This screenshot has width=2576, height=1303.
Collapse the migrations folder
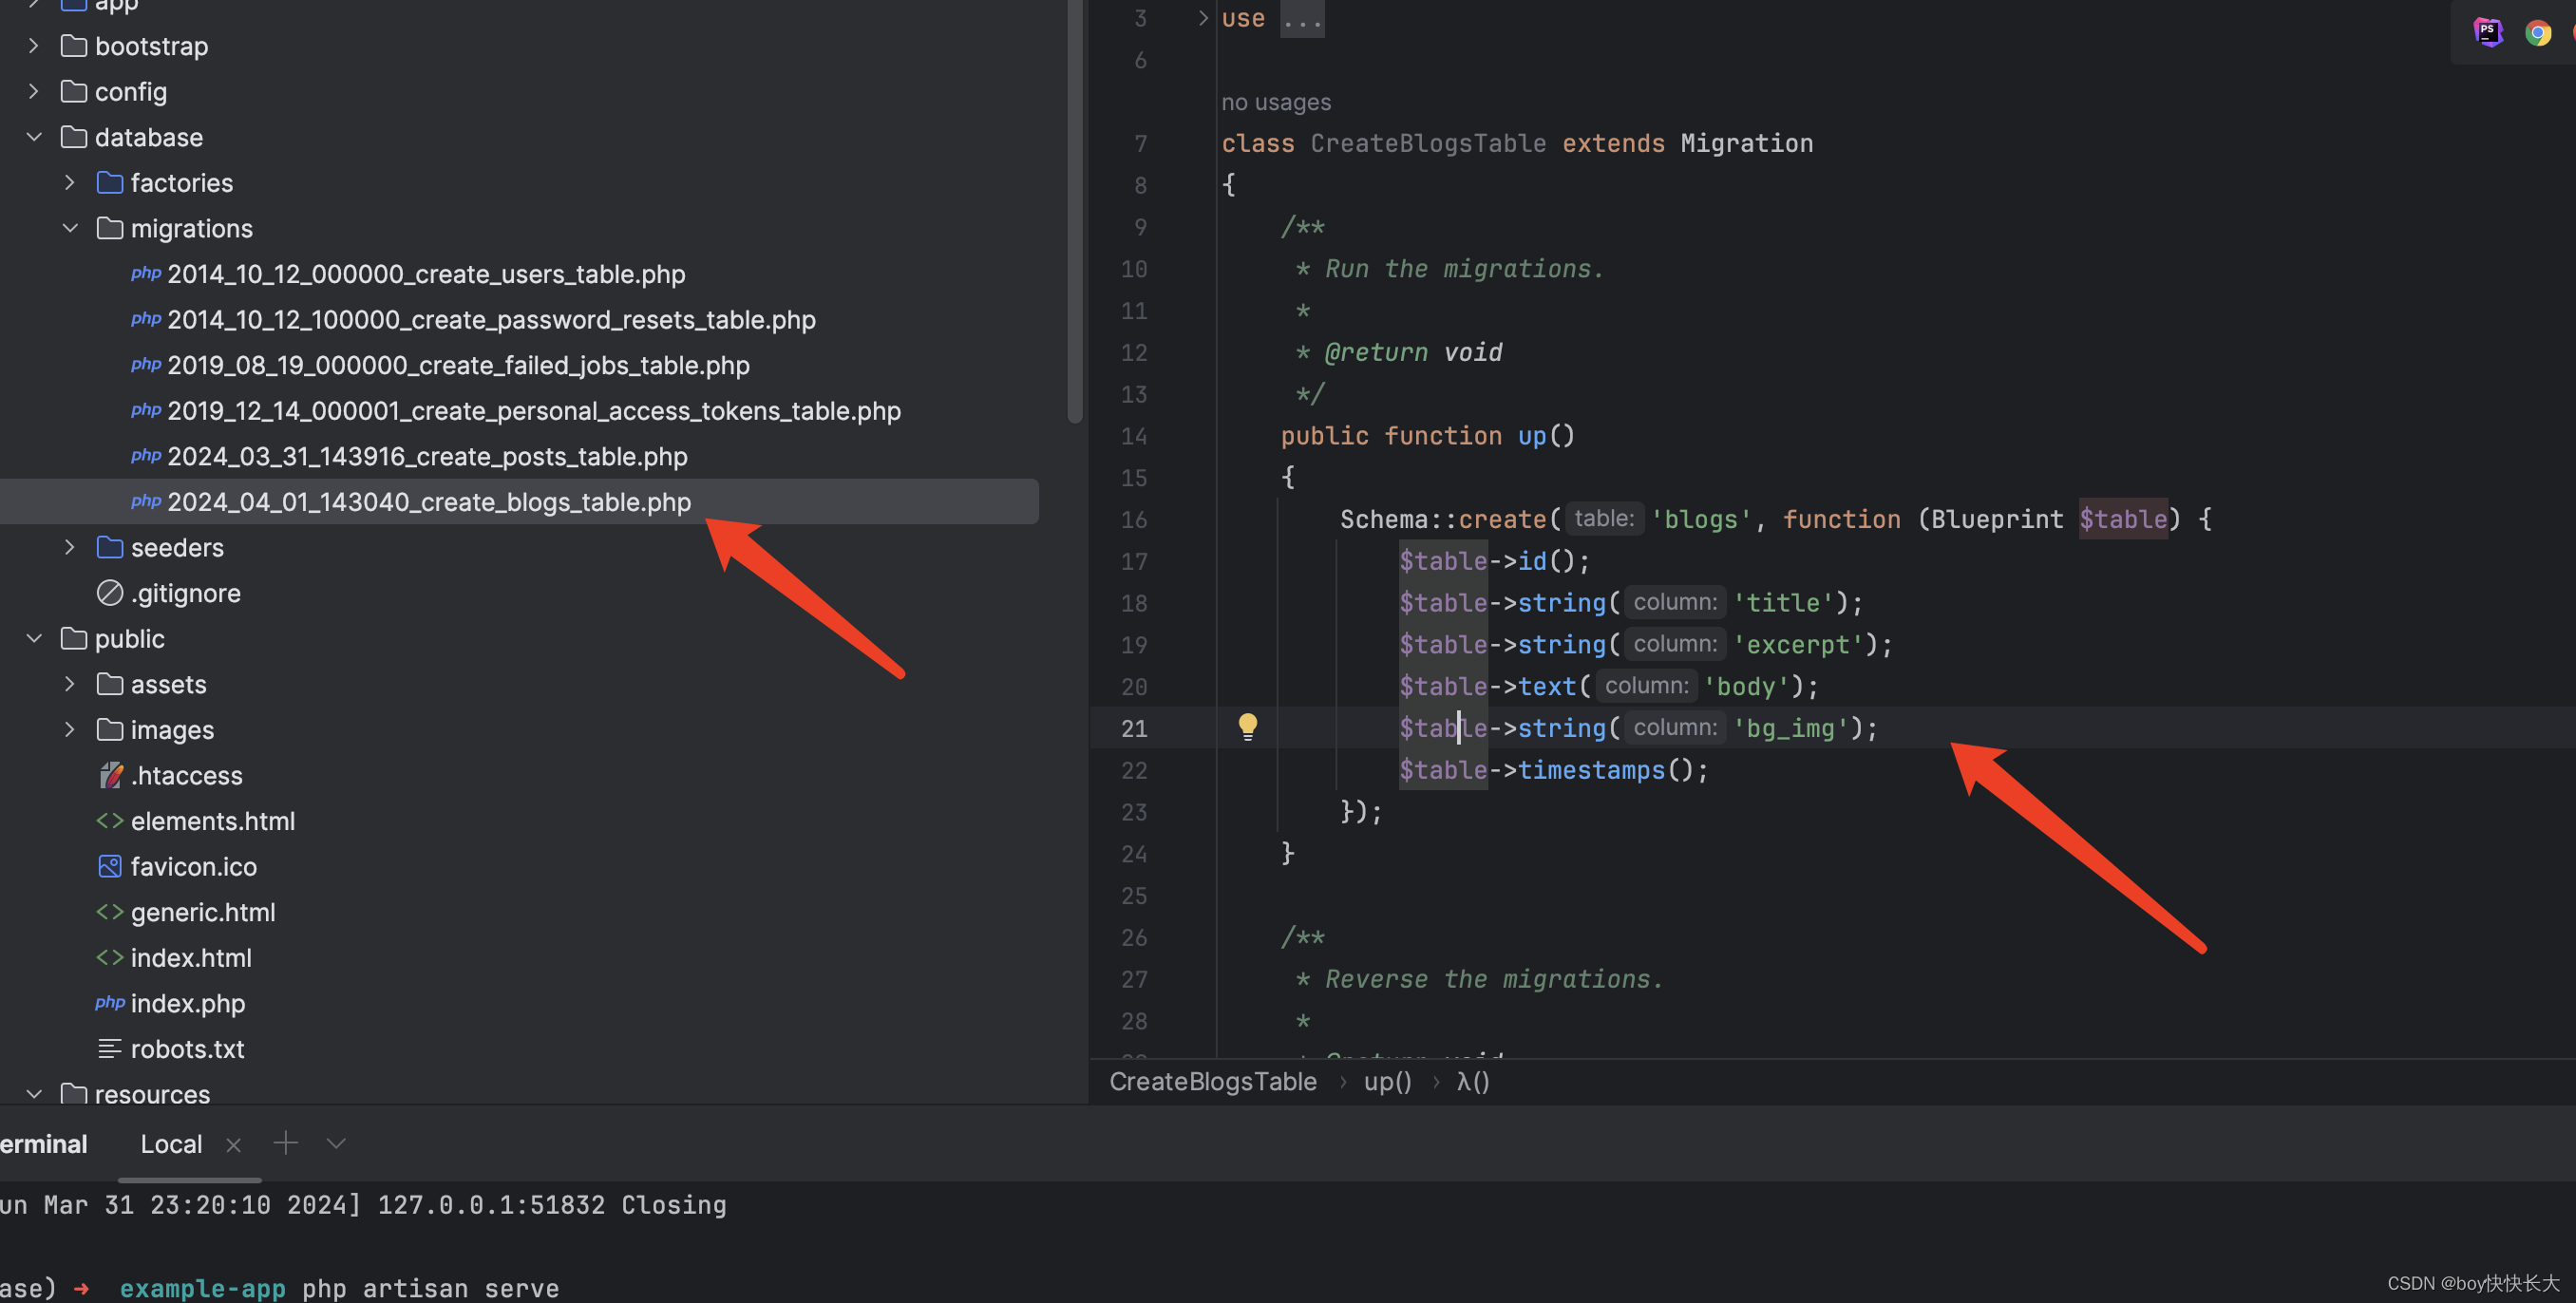point(70,228)
